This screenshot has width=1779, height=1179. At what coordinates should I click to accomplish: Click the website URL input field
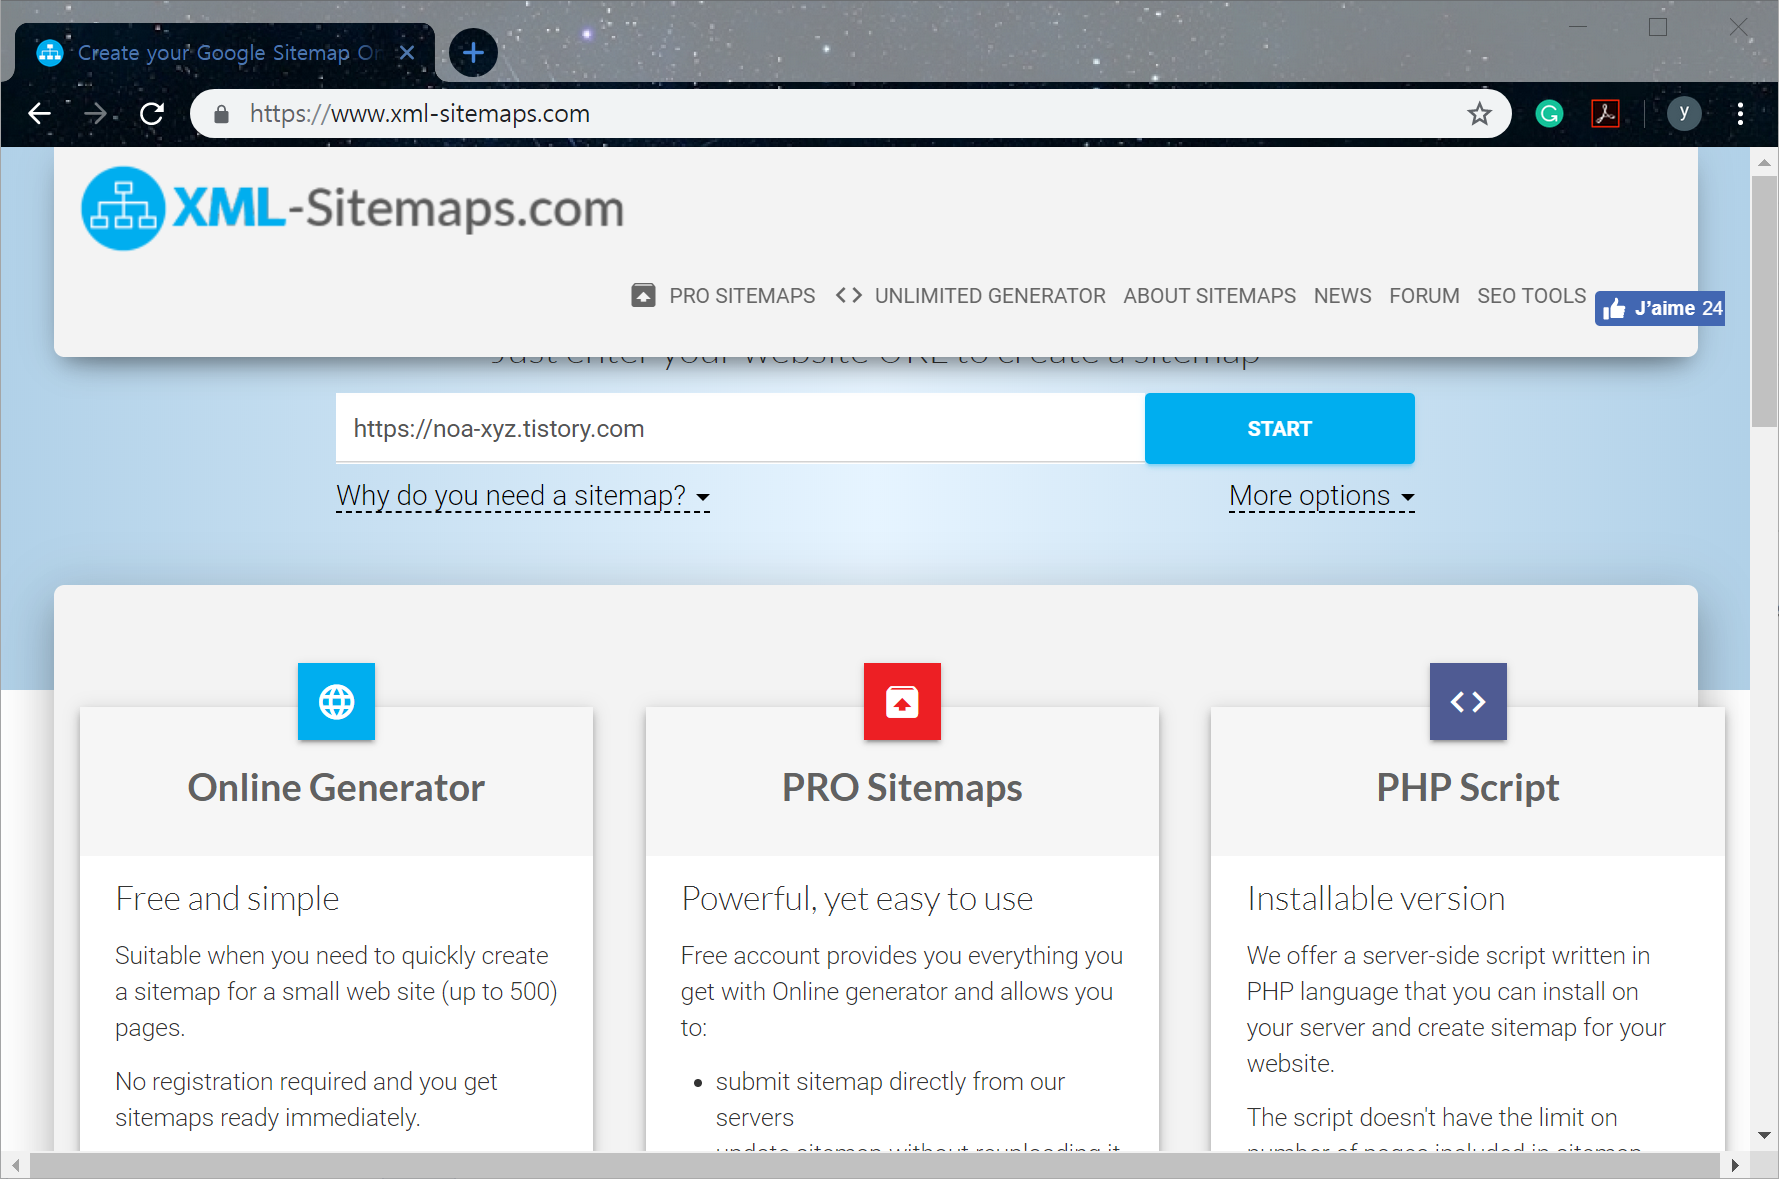click(x=740, y=429)
